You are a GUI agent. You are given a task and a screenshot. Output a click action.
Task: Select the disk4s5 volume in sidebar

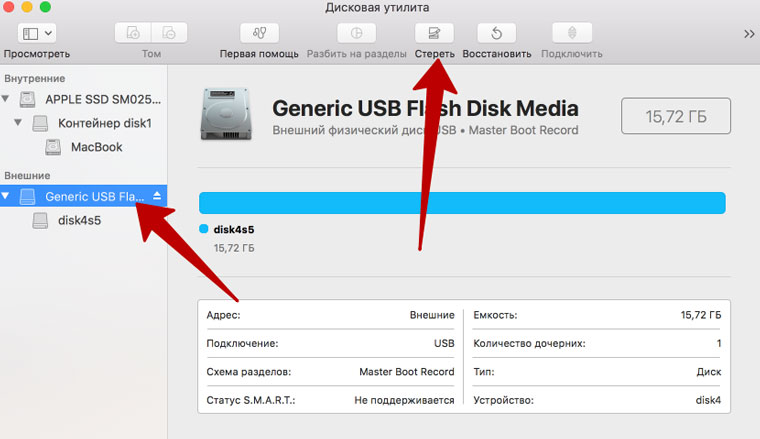coord(80,220)
